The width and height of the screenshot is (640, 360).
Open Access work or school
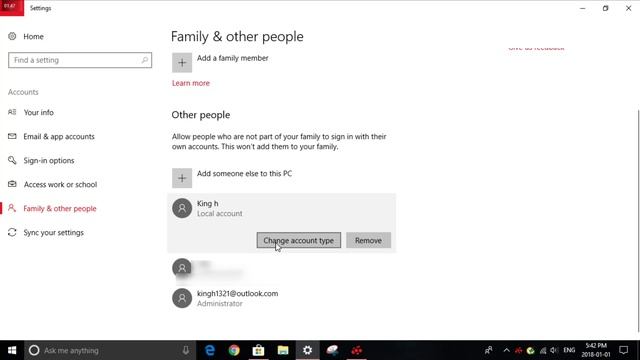pos(60,184)
